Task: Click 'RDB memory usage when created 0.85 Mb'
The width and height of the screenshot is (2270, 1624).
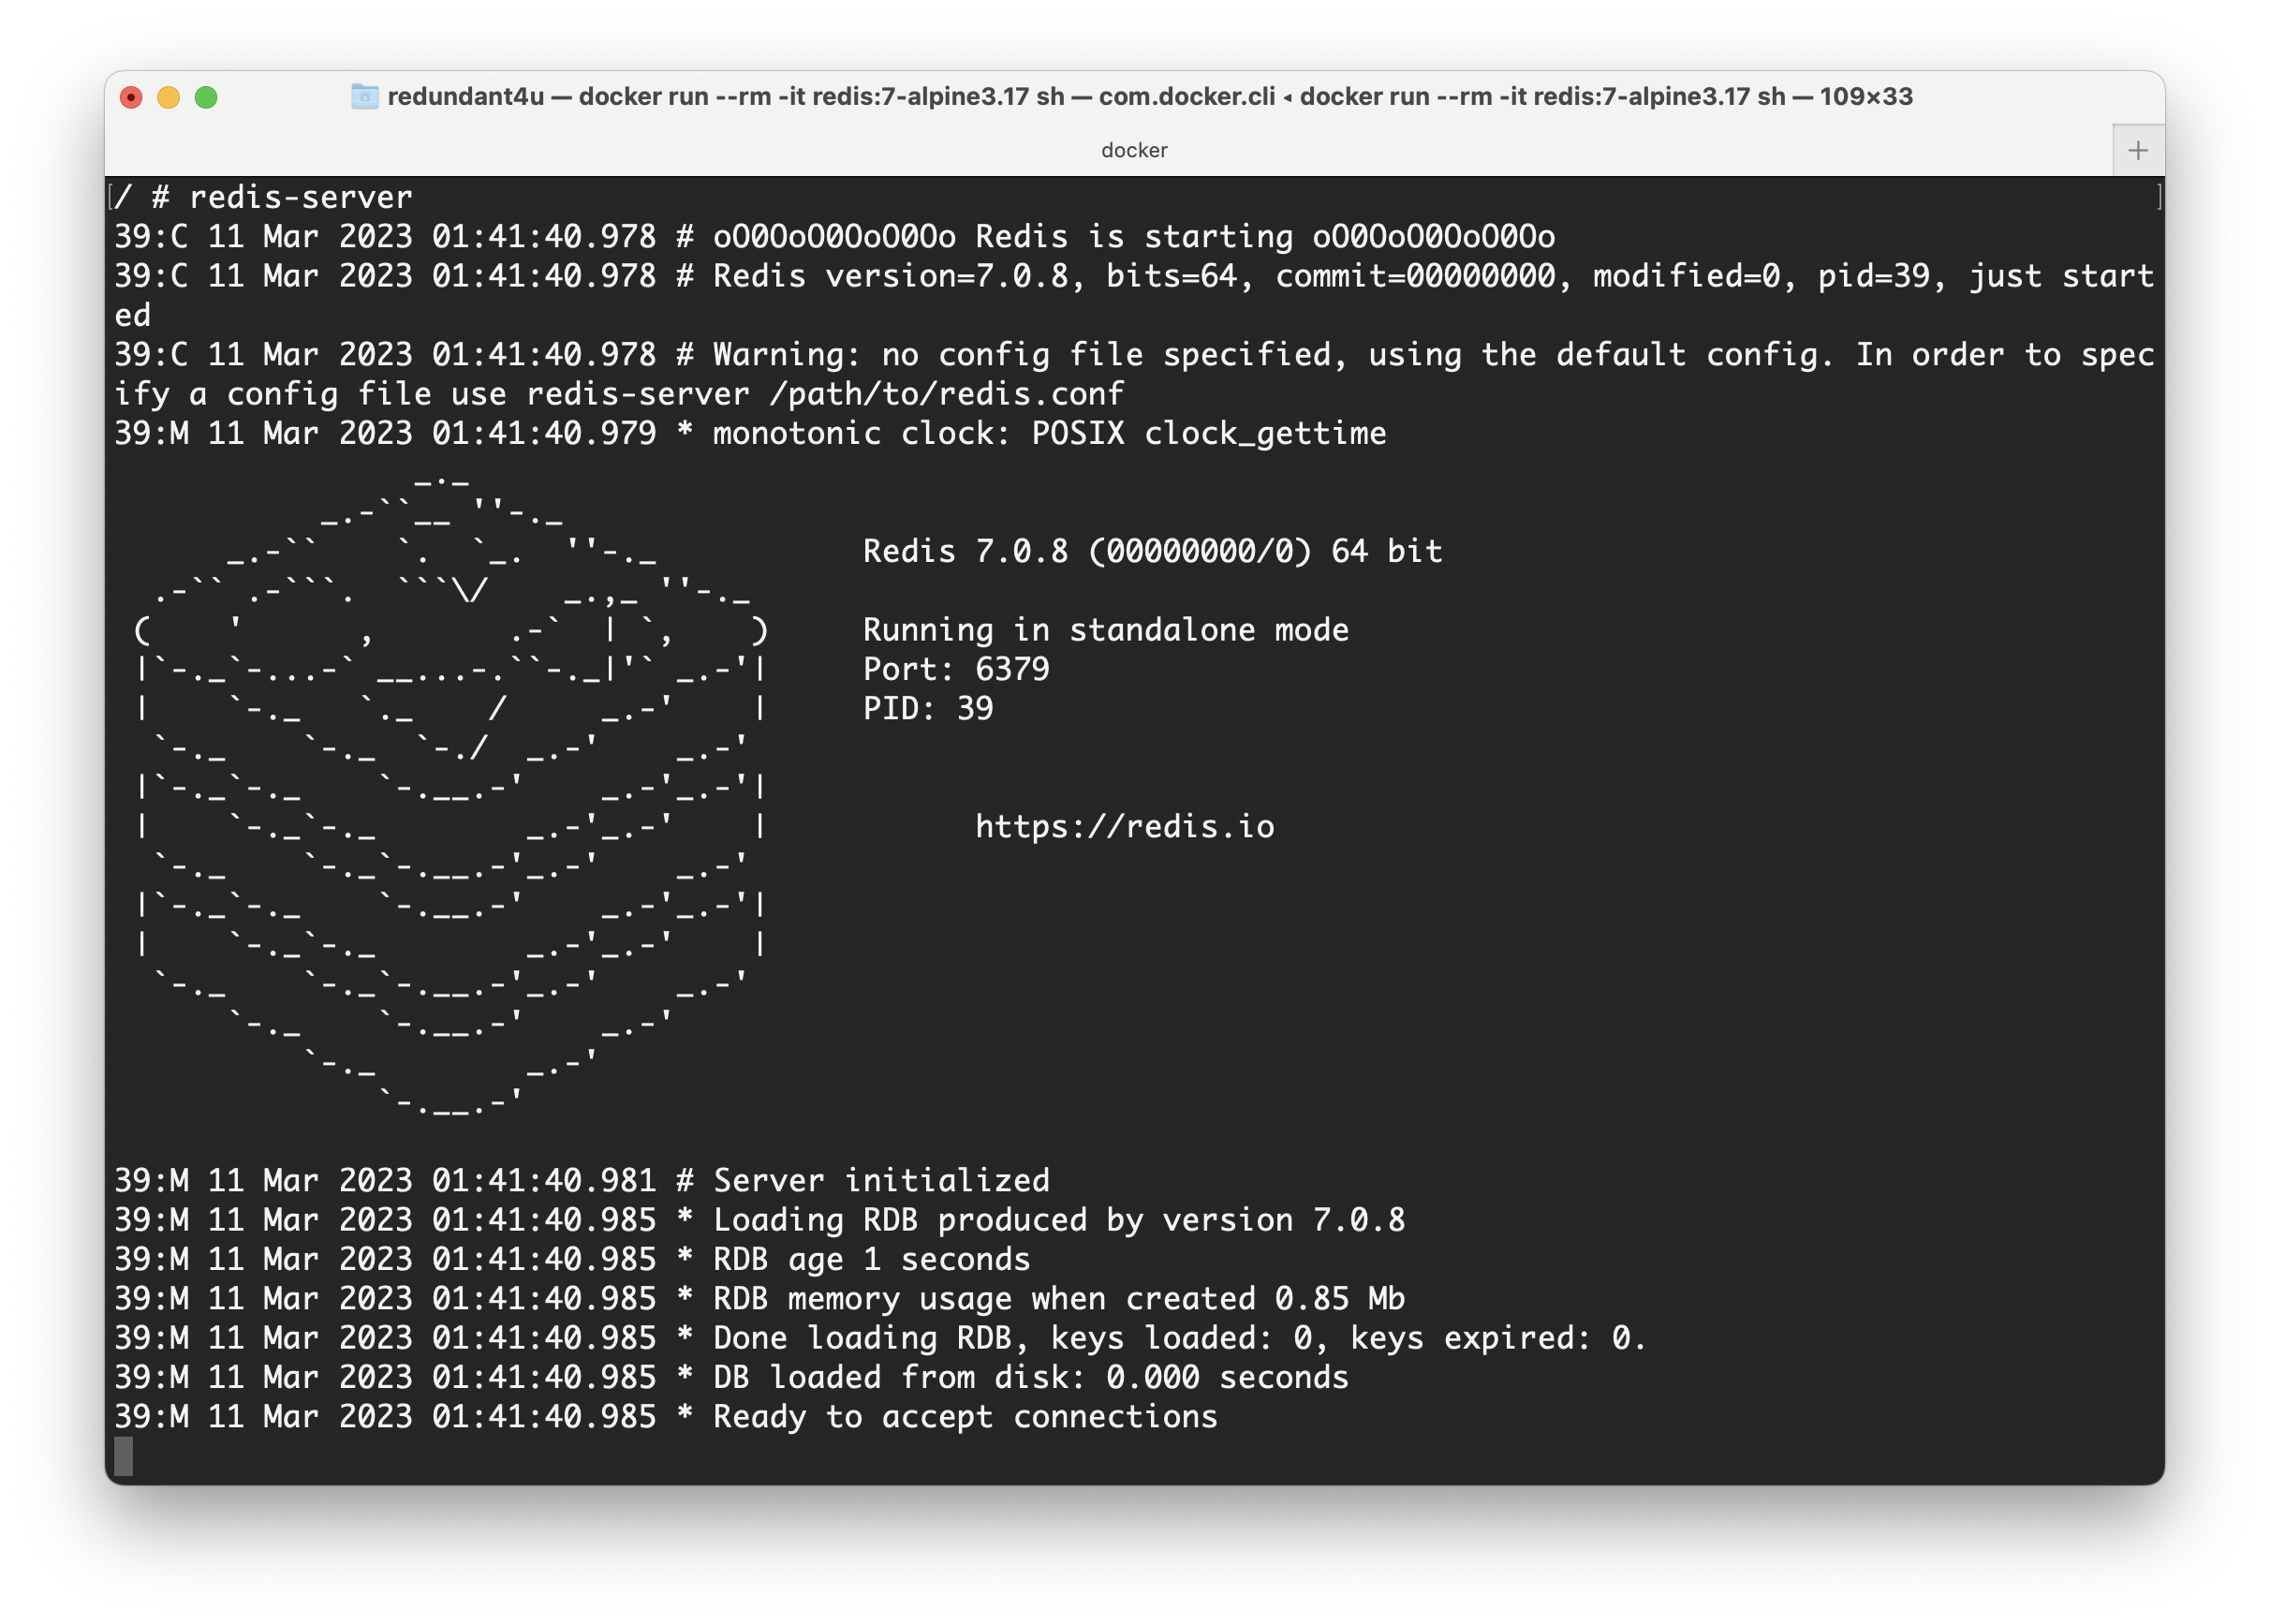Action: tap(760, 1299)
